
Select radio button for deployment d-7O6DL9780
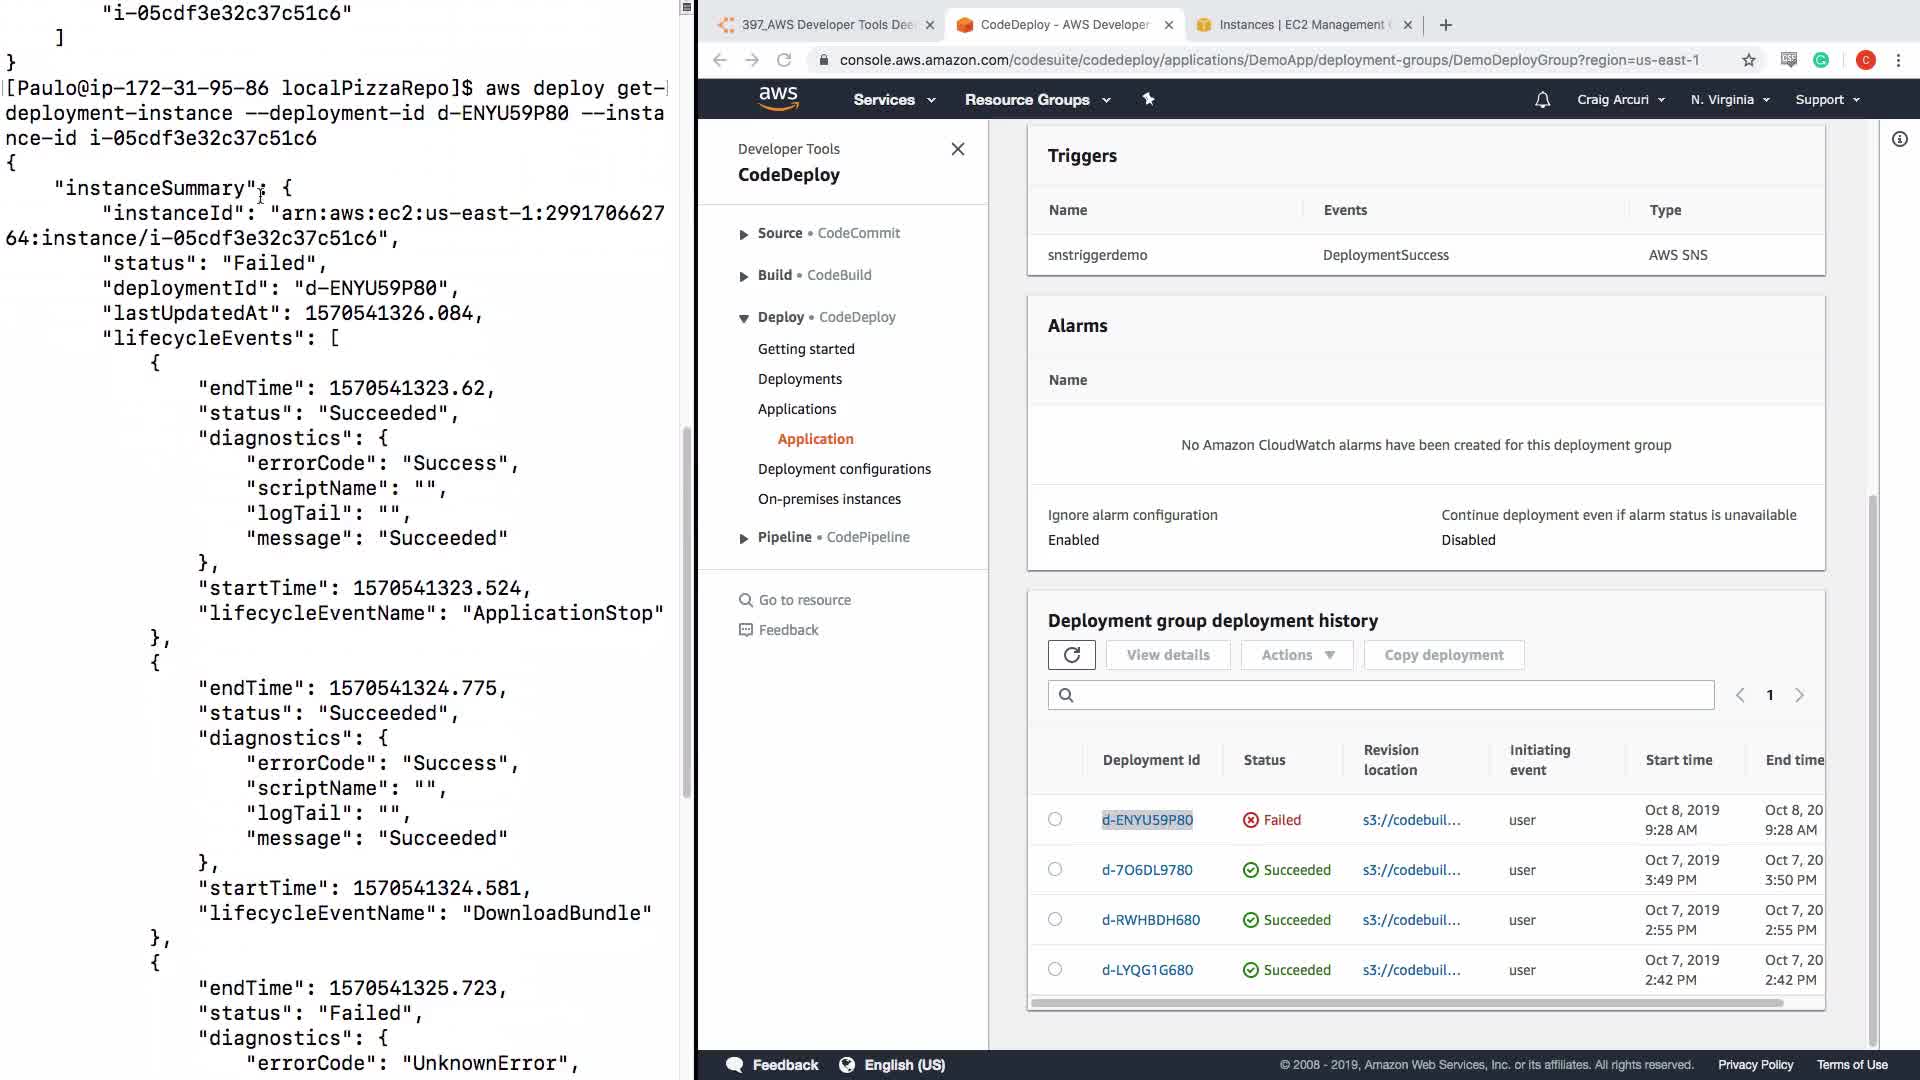pos(1055,869)
